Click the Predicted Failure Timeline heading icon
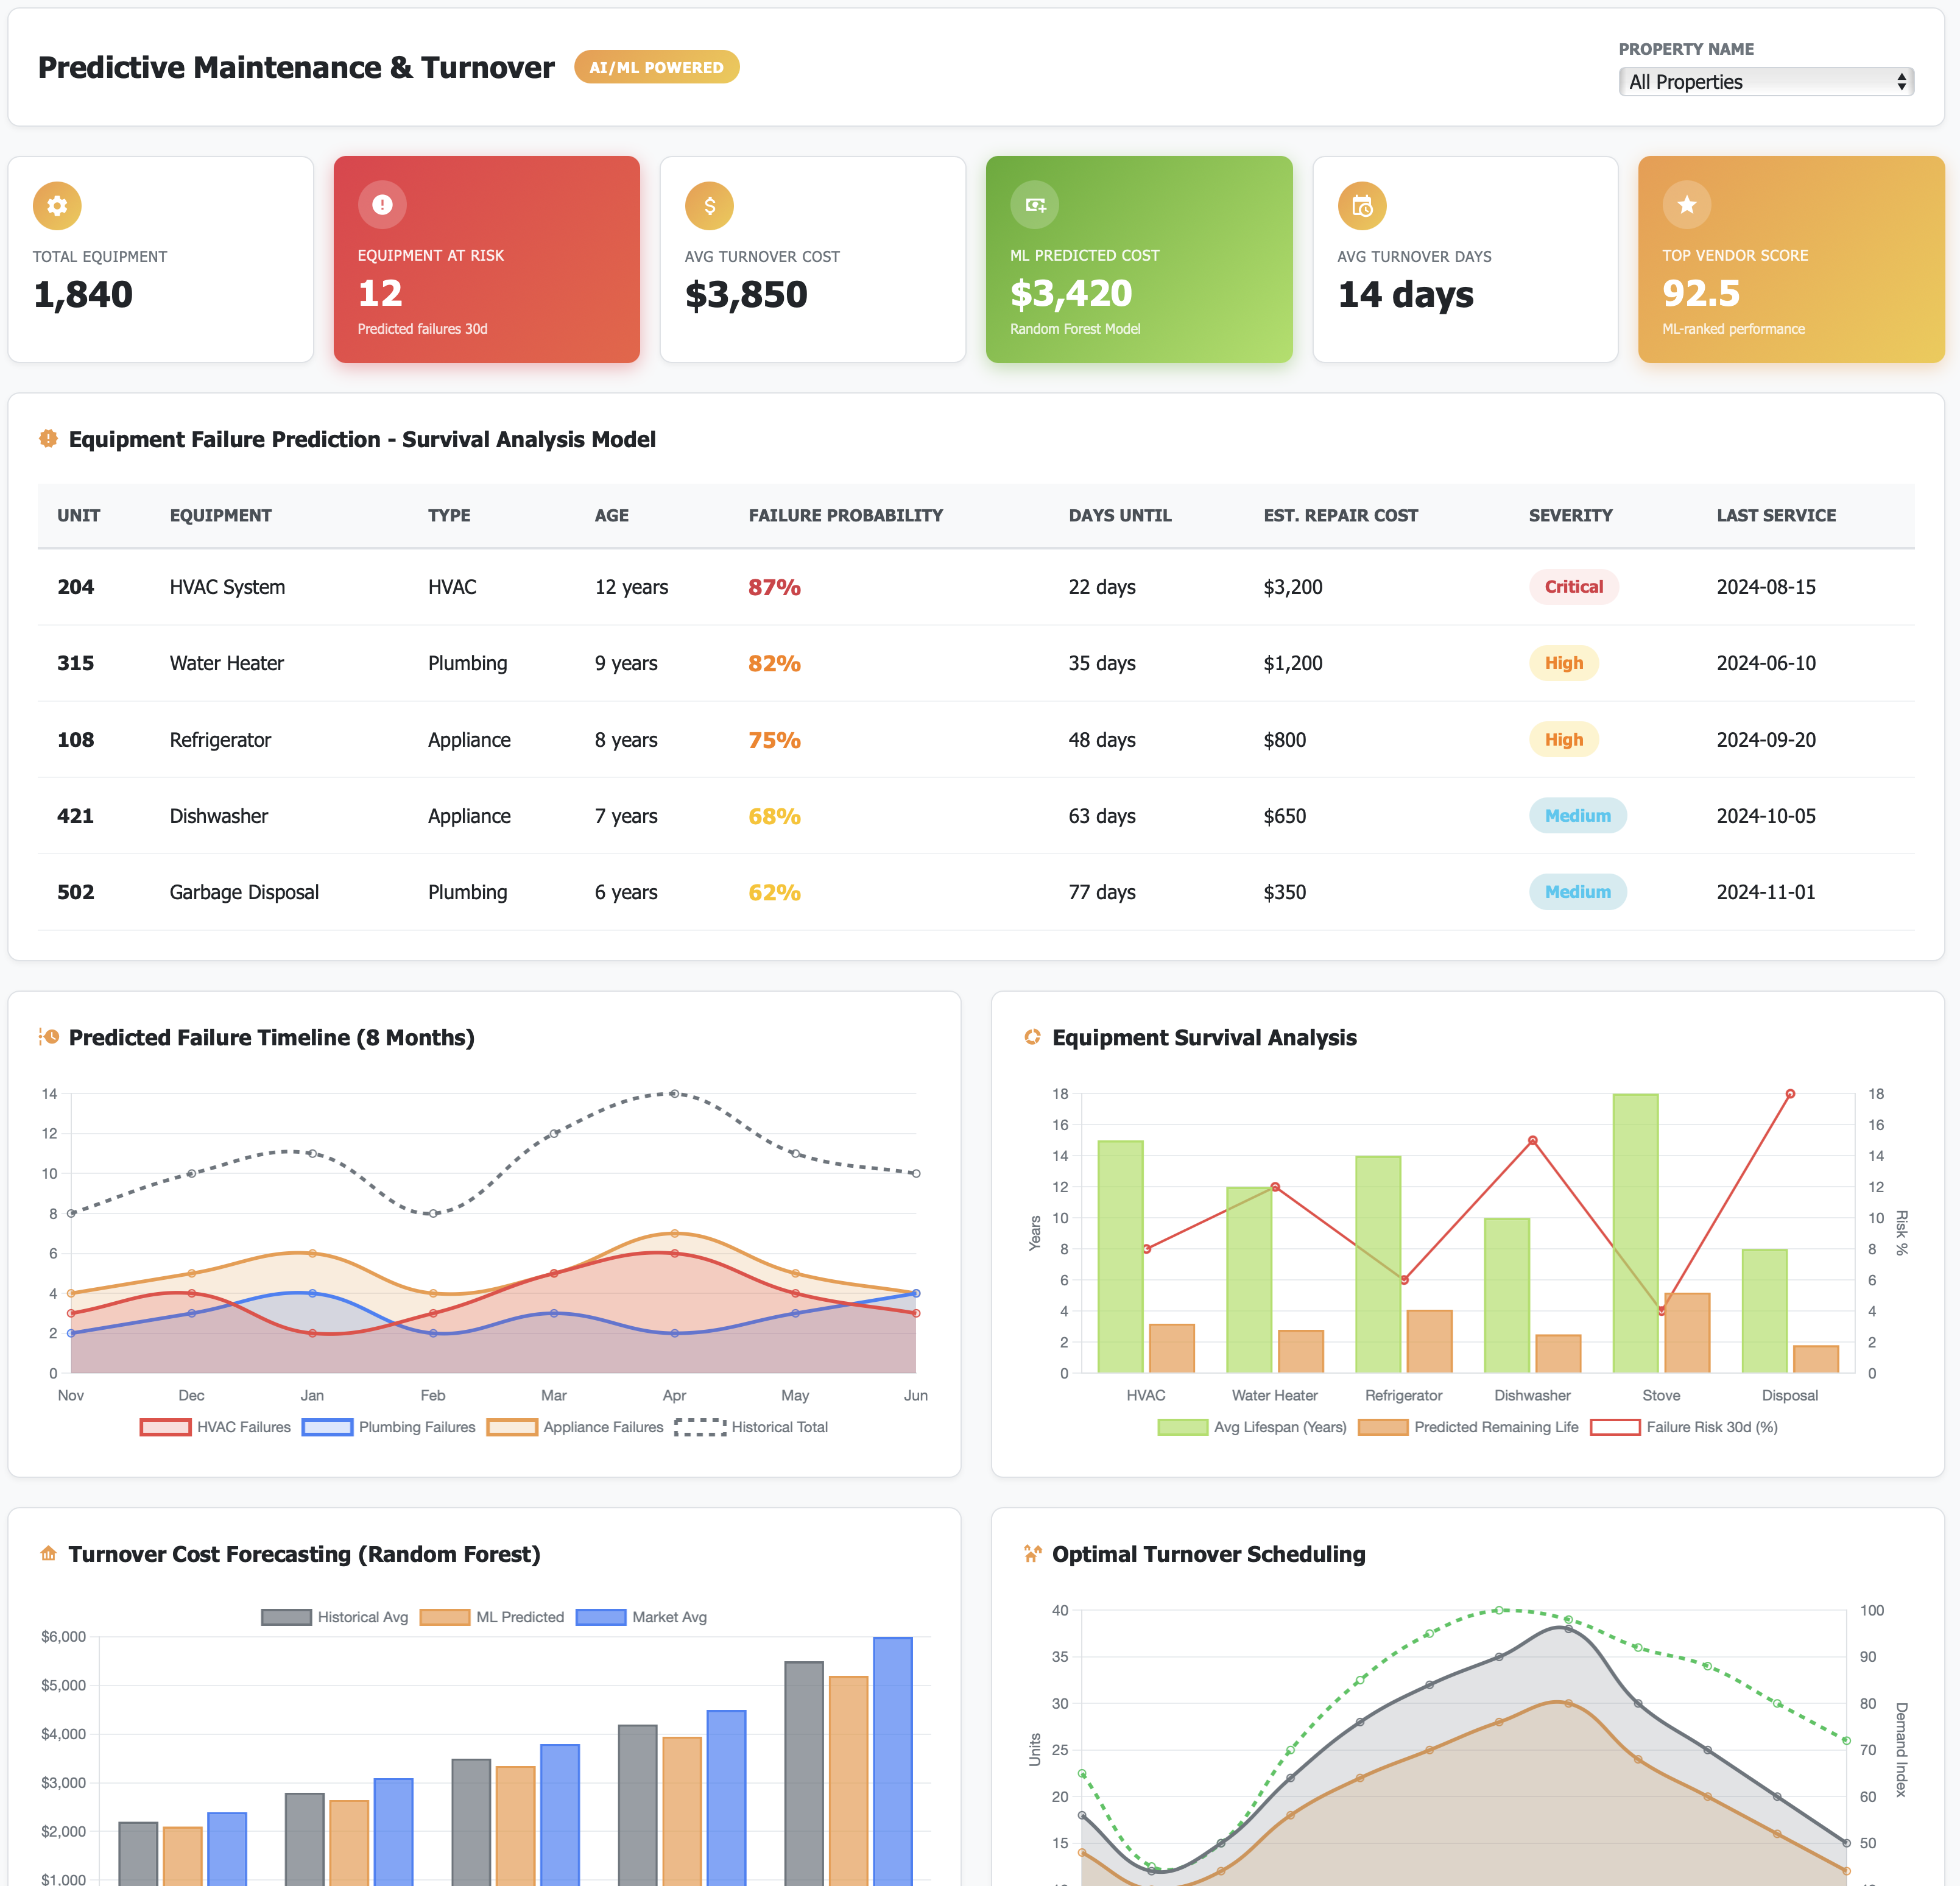 pos(48,1037)
